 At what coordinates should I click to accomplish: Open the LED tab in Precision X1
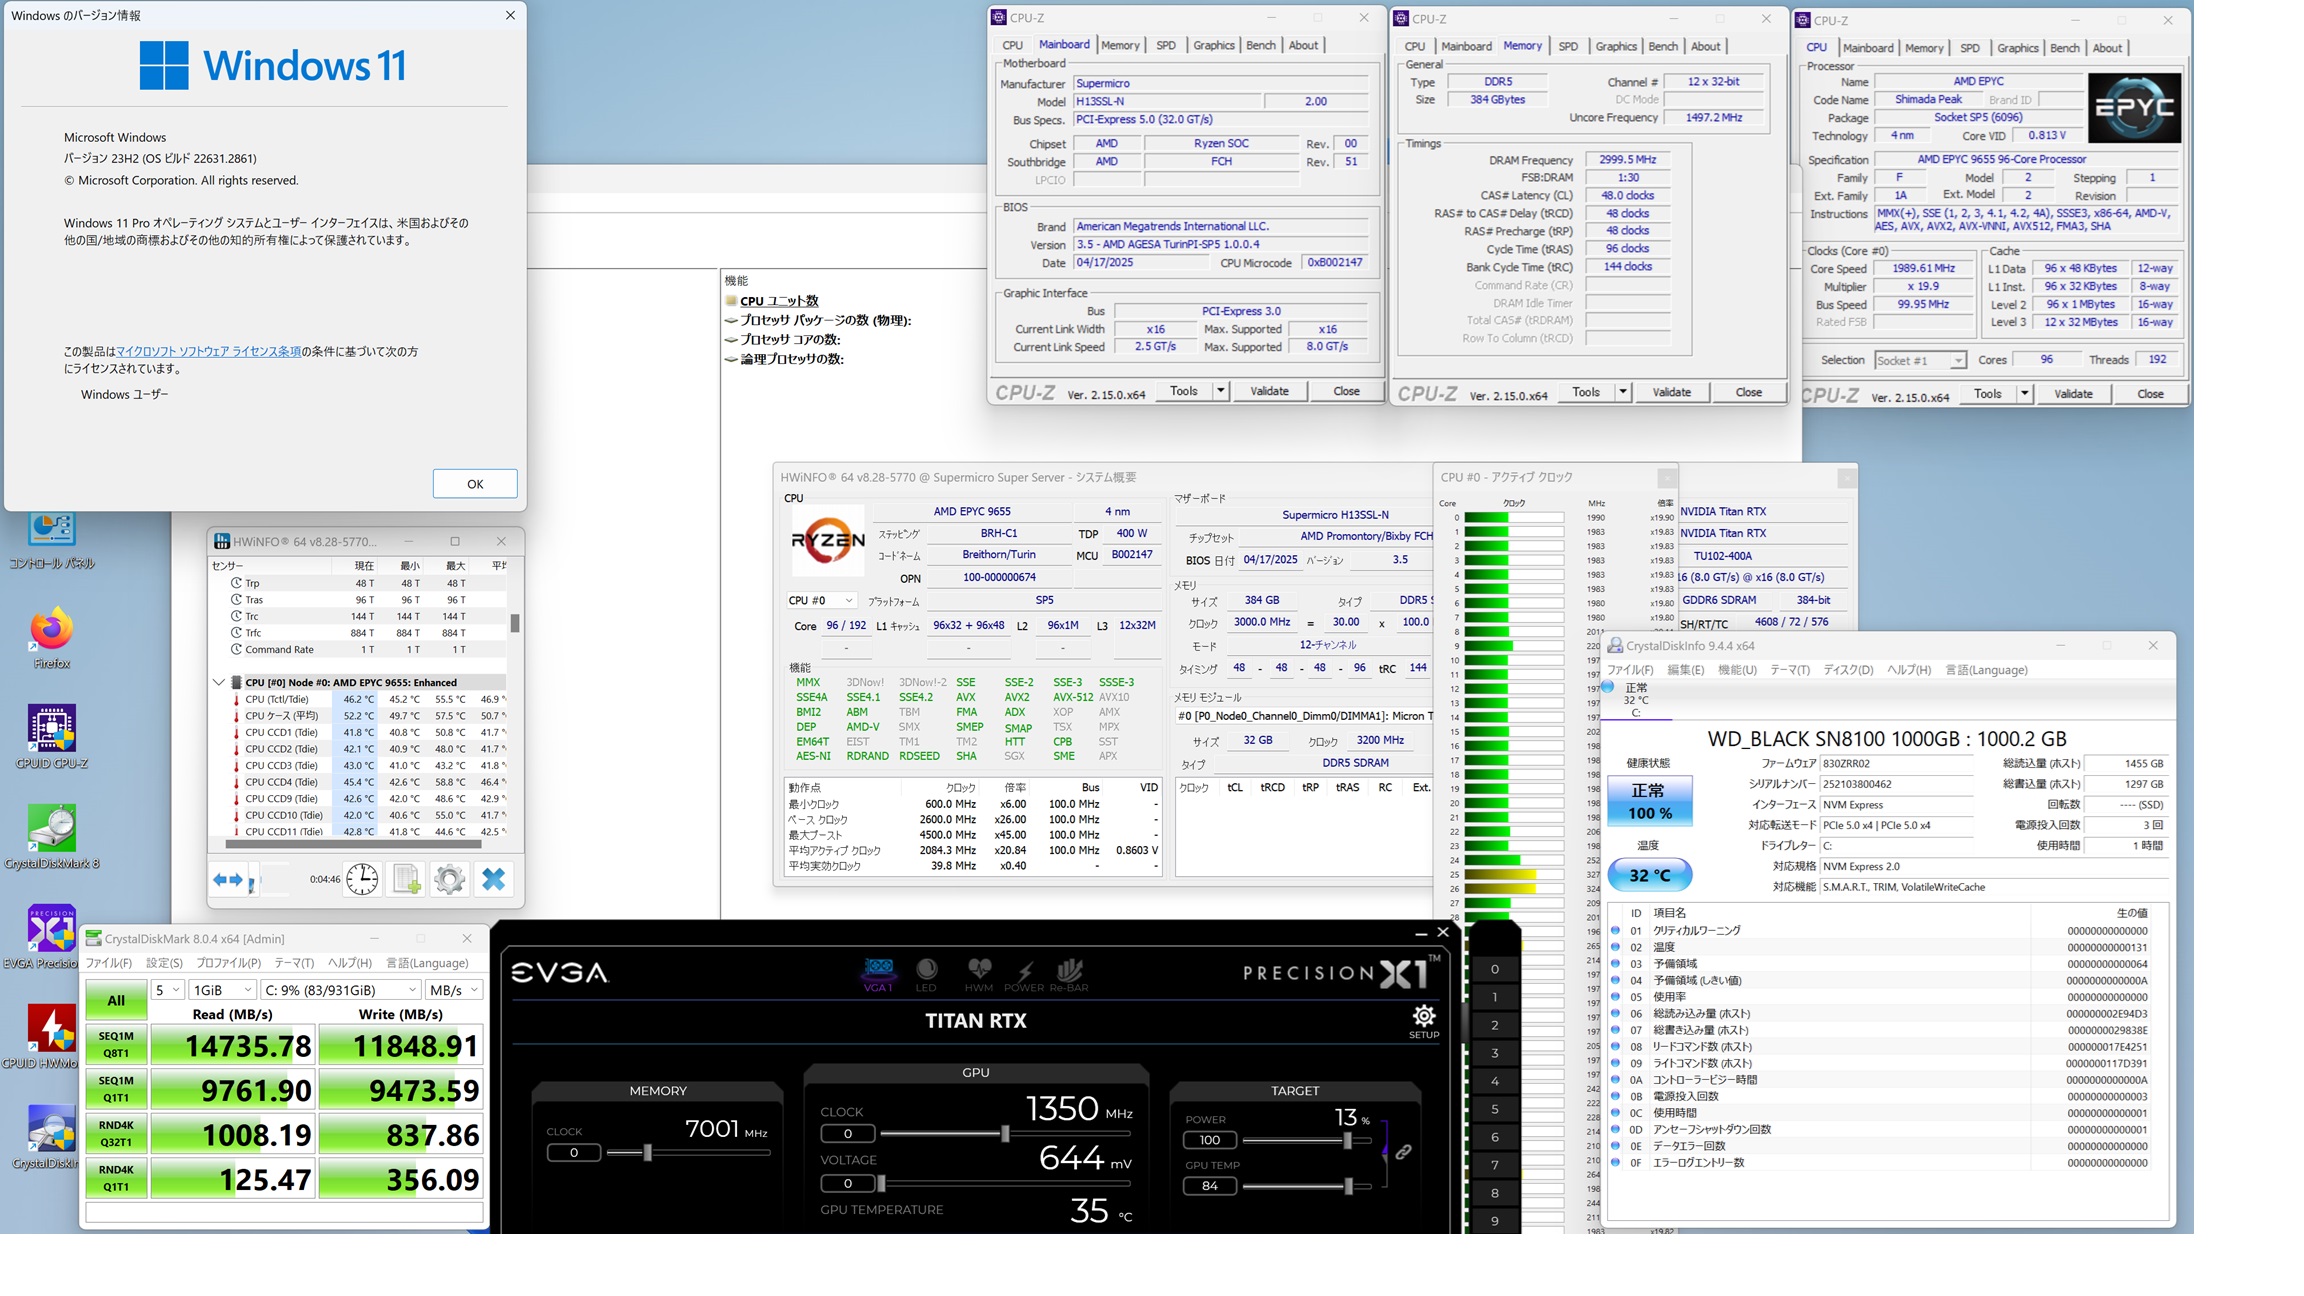tap(926, 973)
